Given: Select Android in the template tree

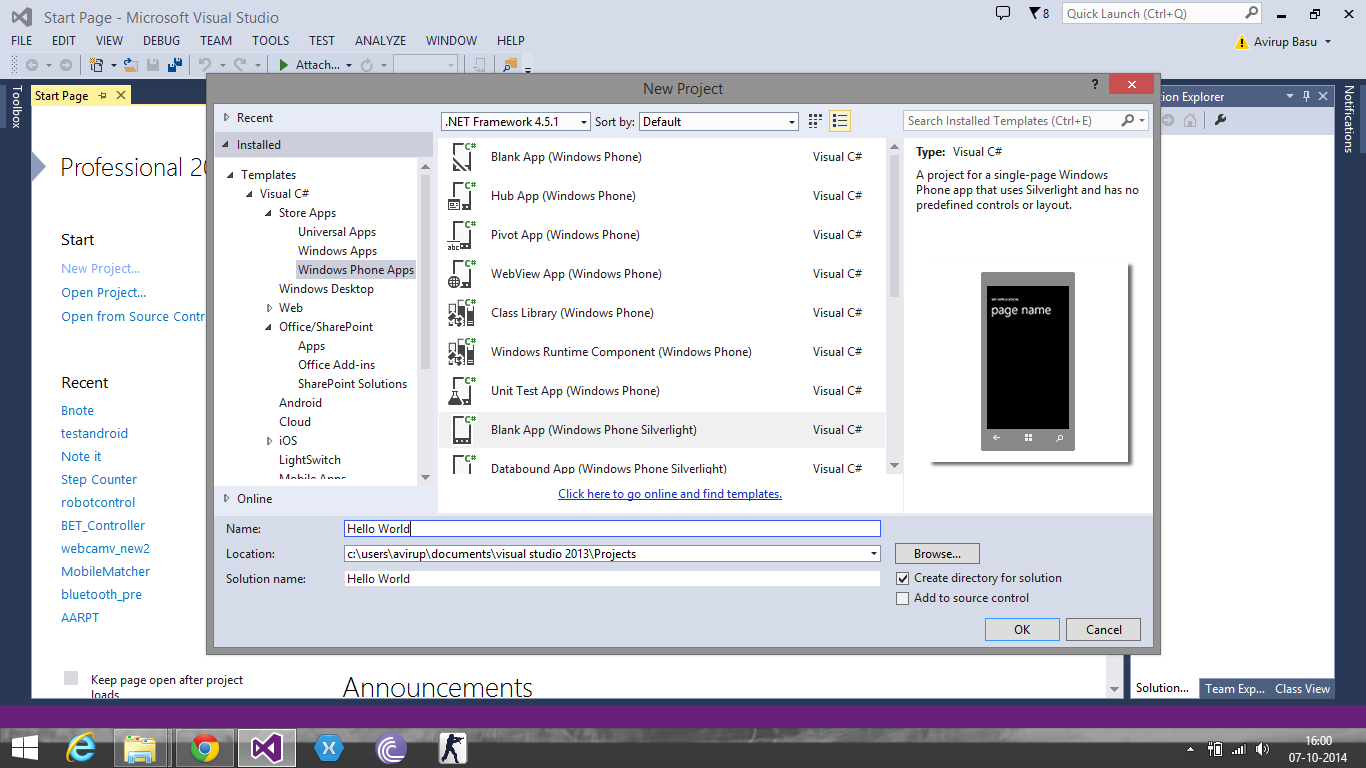Looking at the screenshot, I should (x=300, y=403).
